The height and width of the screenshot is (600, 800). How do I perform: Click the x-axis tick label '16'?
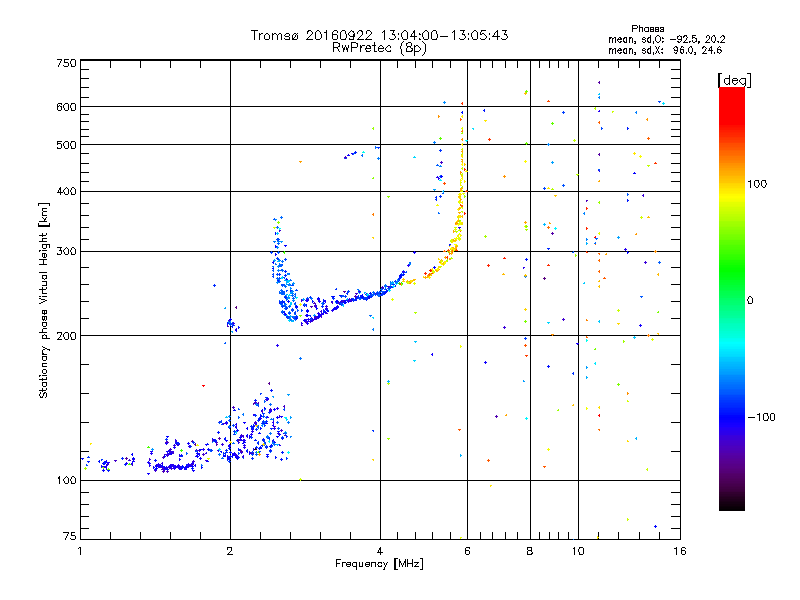680,551
